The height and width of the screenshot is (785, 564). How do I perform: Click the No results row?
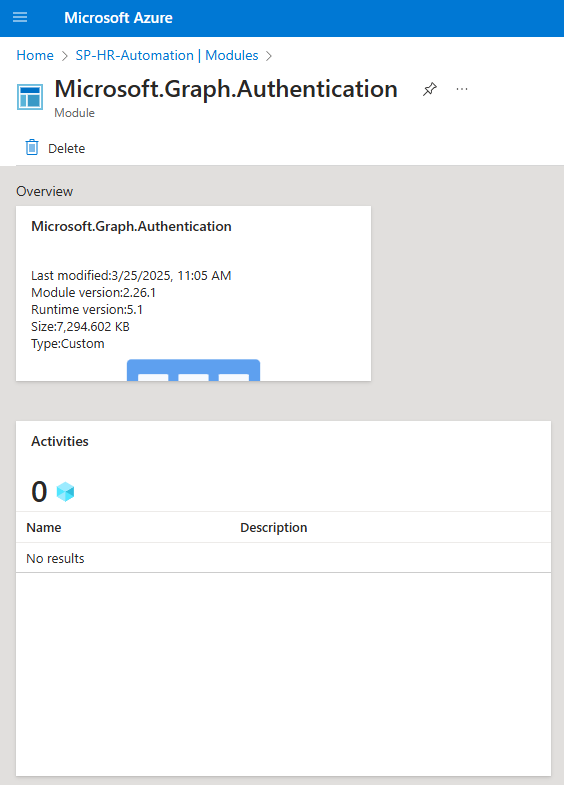(283, 558)
